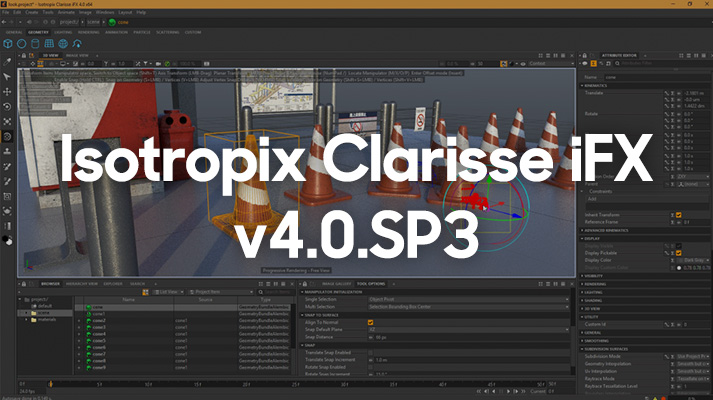This screenshot has height=400, width=713.
Task: Create a cylinder with the shelf icon
Action: click(x=35, y=44)
